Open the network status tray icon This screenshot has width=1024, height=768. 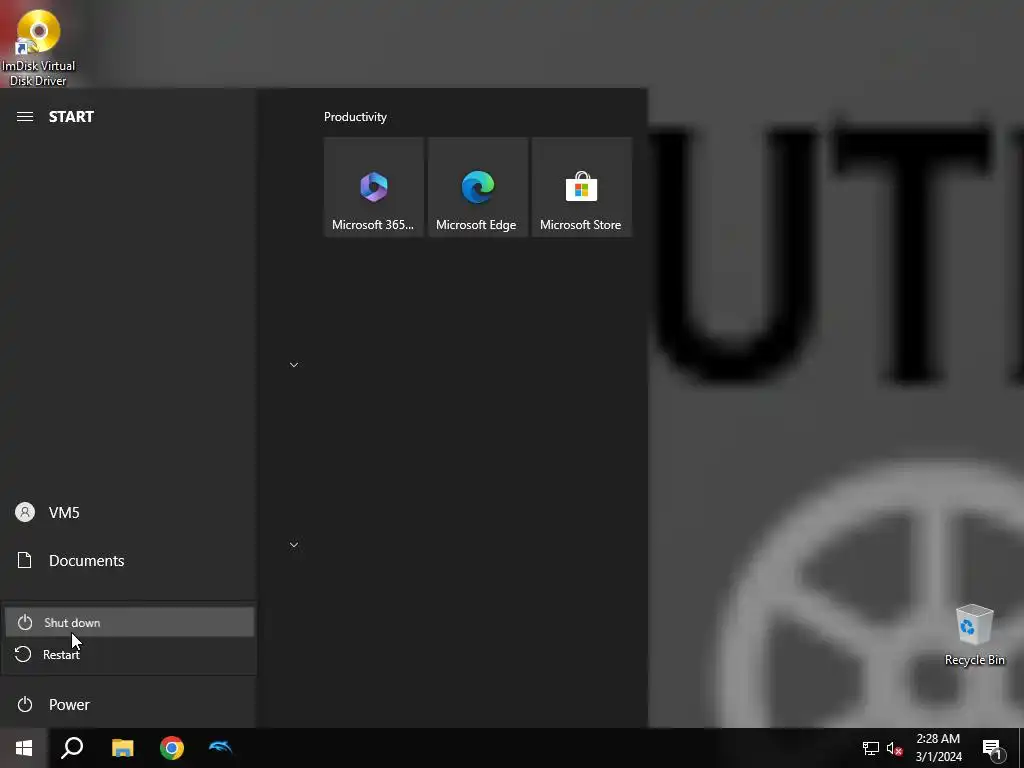point(871,749)
